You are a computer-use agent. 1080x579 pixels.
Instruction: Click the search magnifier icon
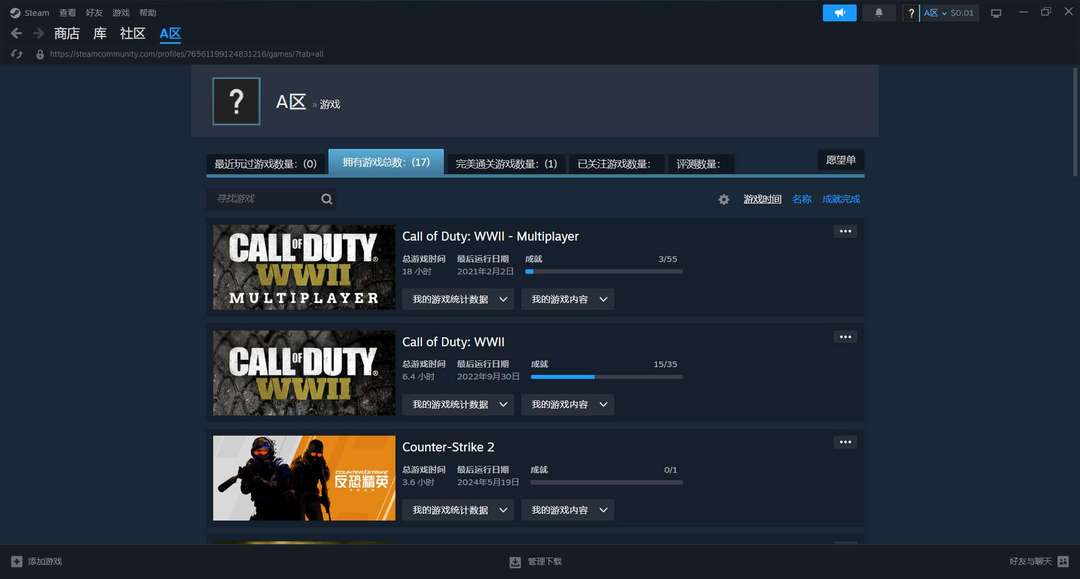pyautogui.click(x=326, y=199)
